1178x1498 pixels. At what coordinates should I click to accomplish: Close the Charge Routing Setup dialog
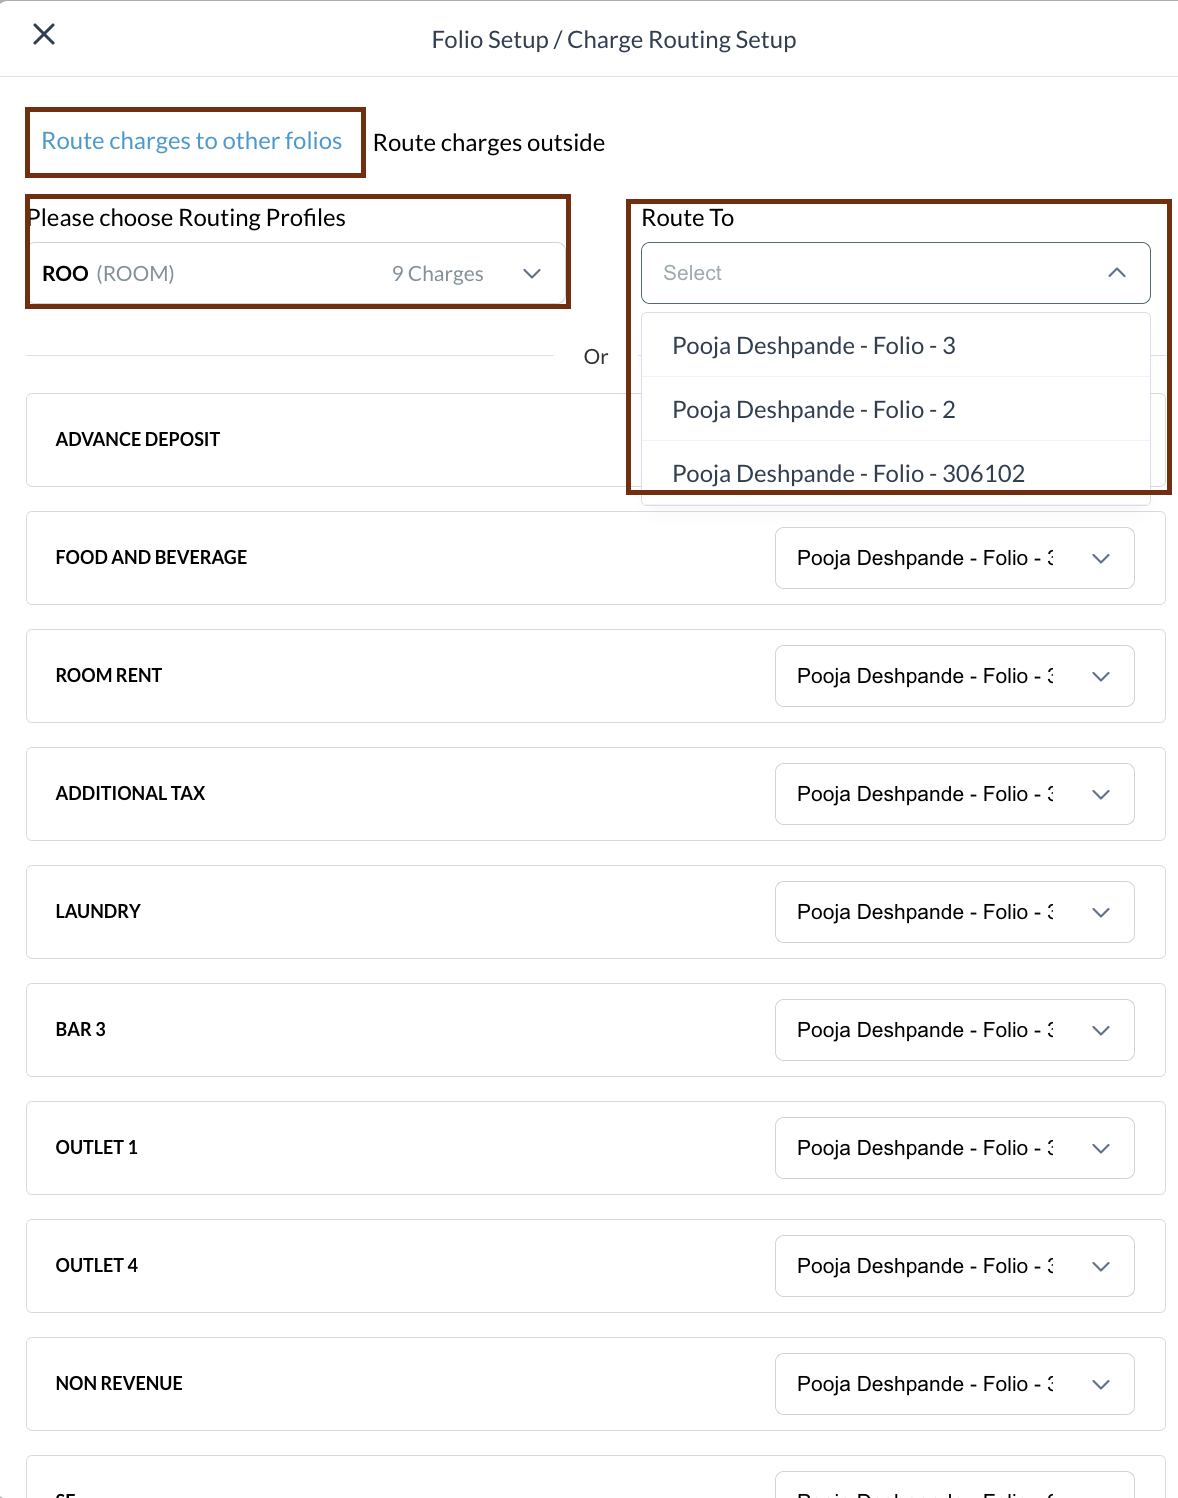pyautogui.click(x=44, y=35)
